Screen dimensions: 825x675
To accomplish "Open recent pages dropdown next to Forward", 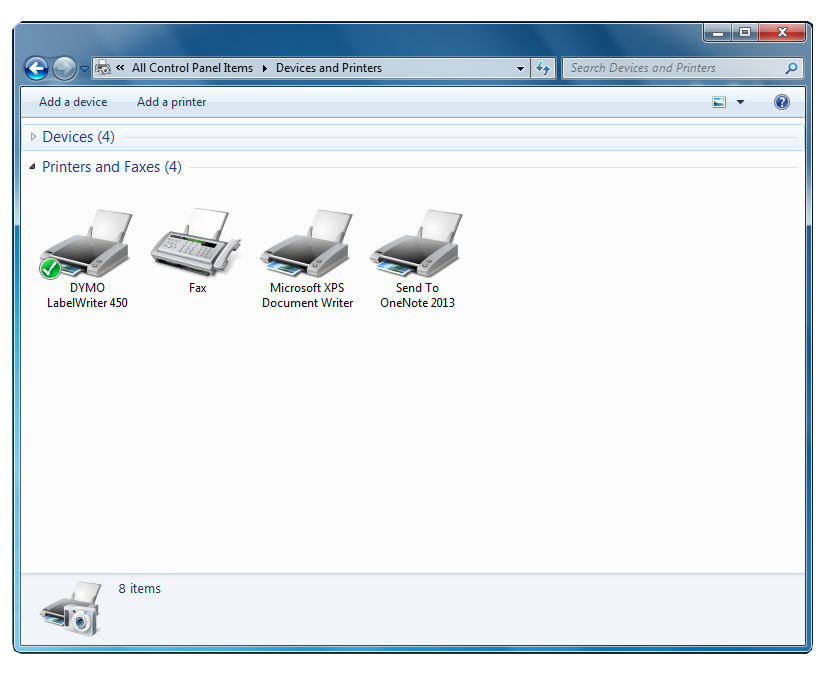I will pos(84,68).
